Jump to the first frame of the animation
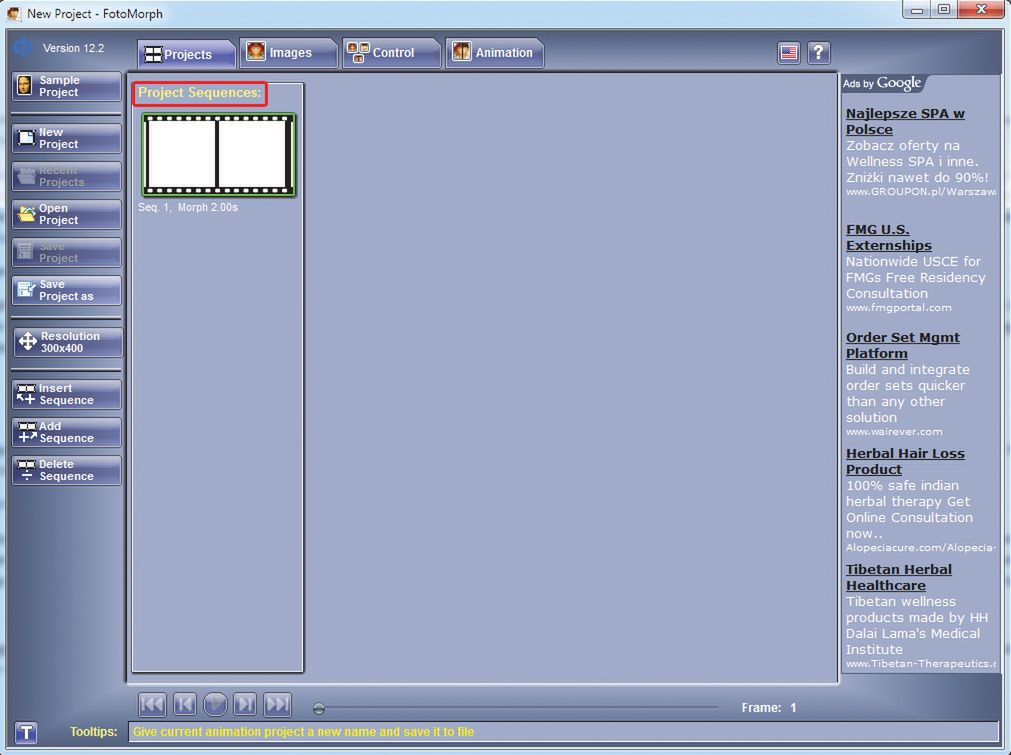Viewport: 1011px width, 755px height. [x=152, y=704]
